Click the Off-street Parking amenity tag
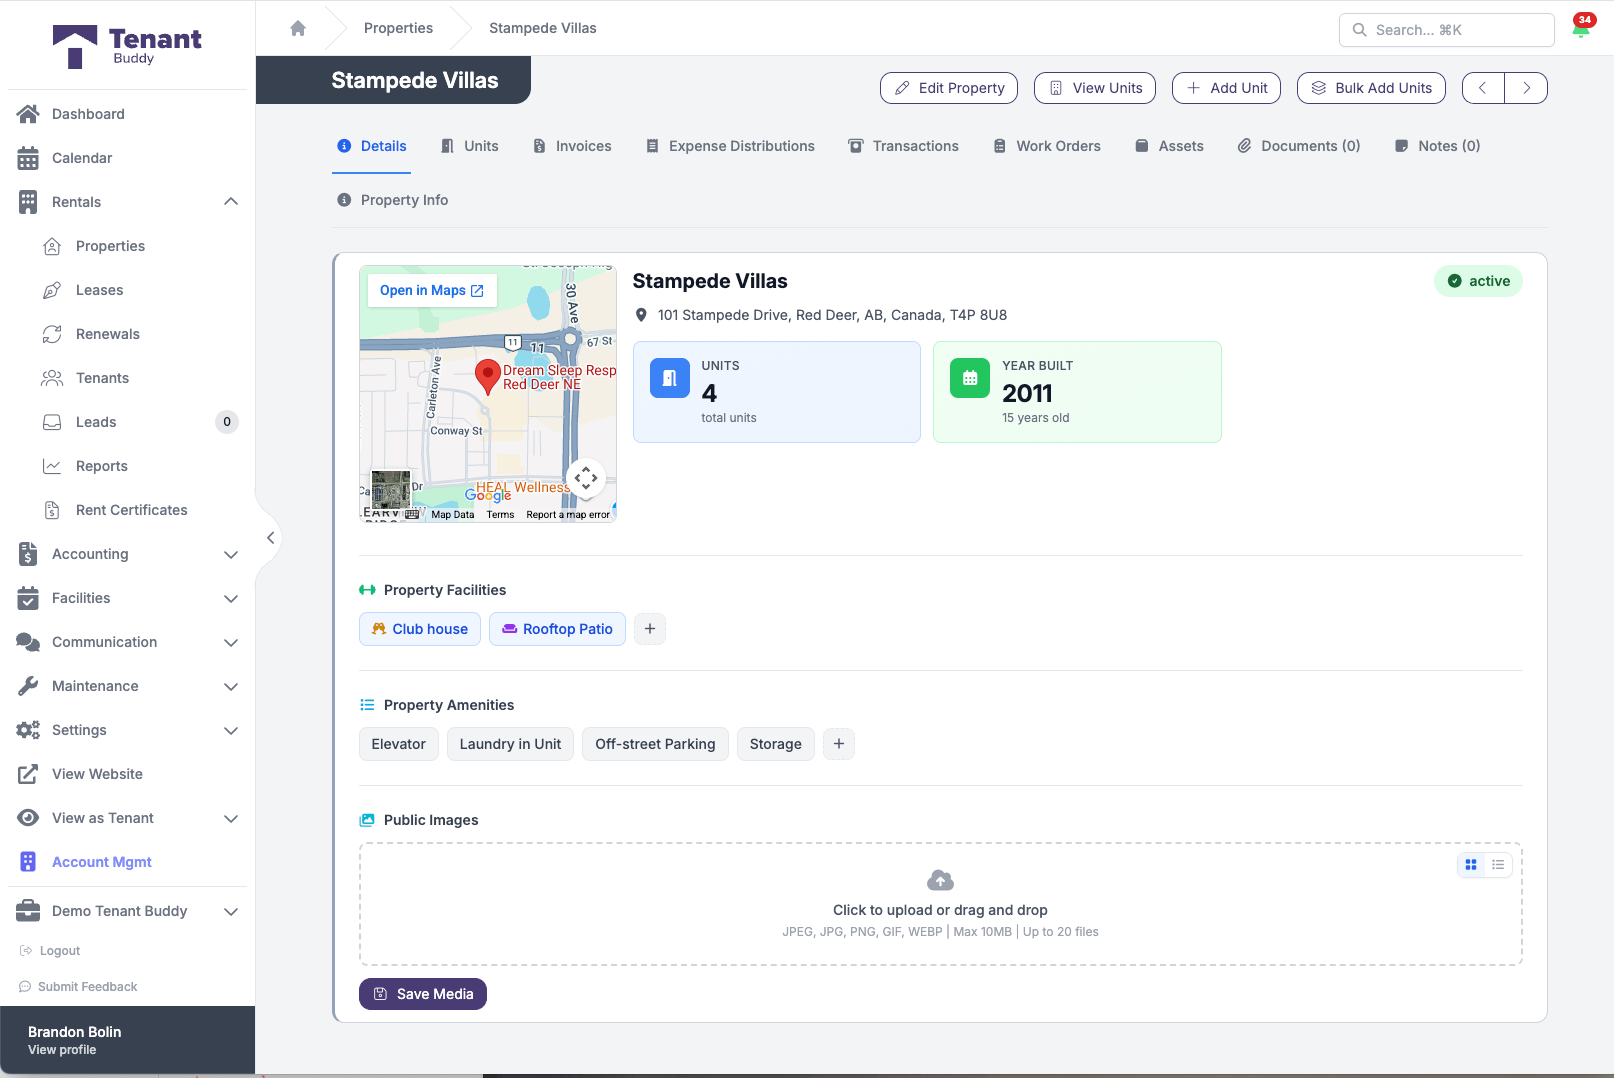 [x=655, y=744]
